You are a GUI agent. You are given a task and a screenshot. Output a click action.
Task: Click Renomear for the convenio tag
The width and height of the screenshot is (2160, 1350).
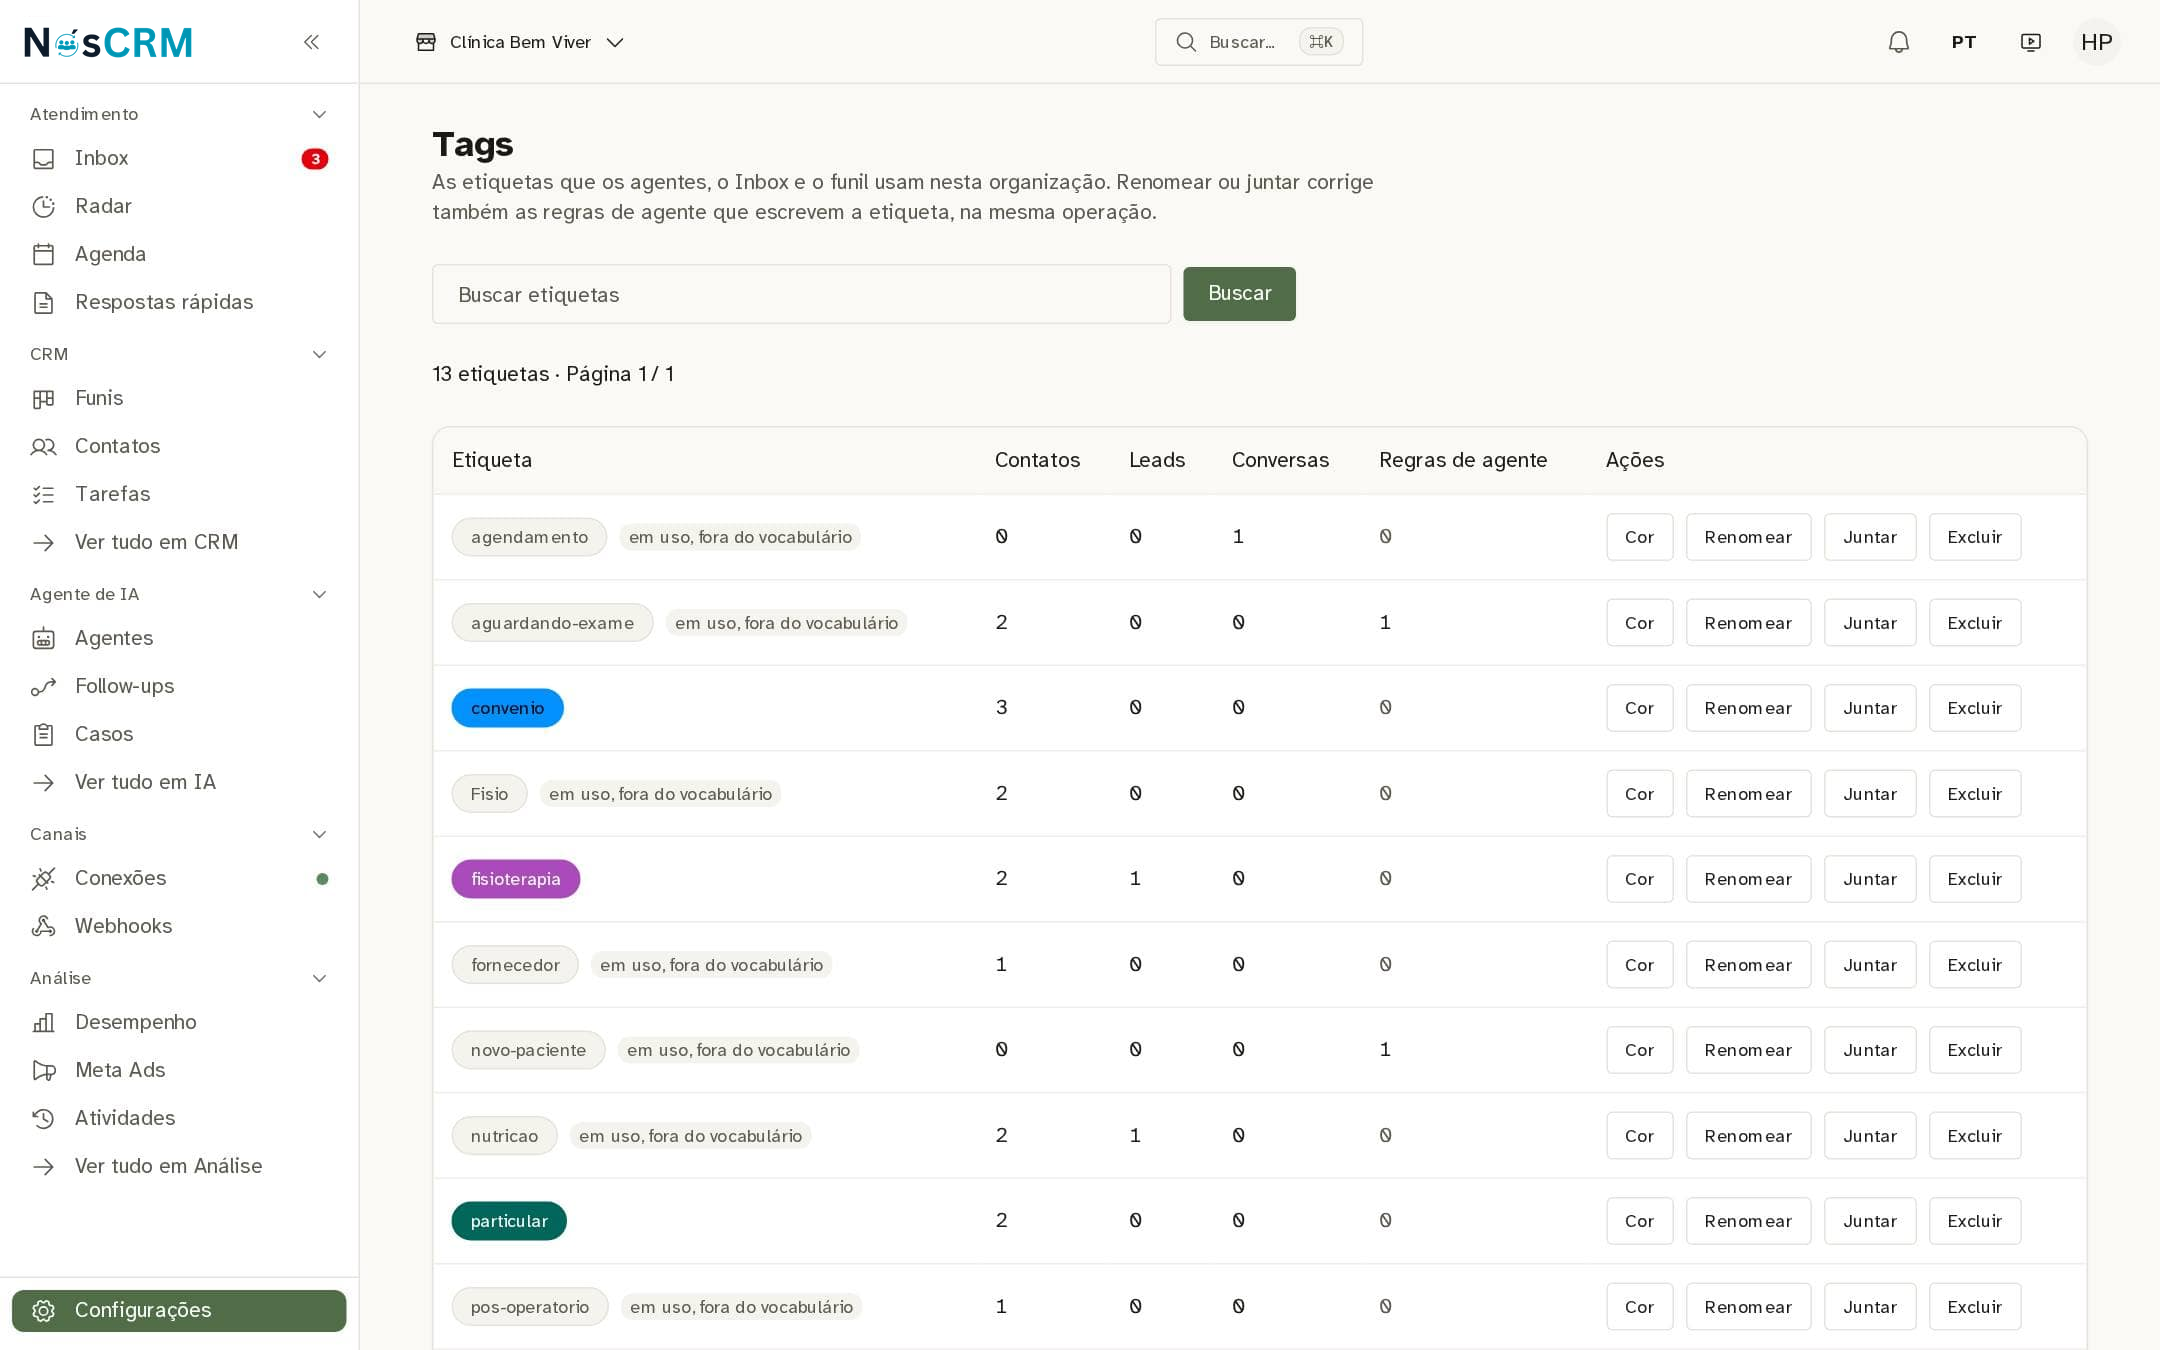[x=1748, y=708]
